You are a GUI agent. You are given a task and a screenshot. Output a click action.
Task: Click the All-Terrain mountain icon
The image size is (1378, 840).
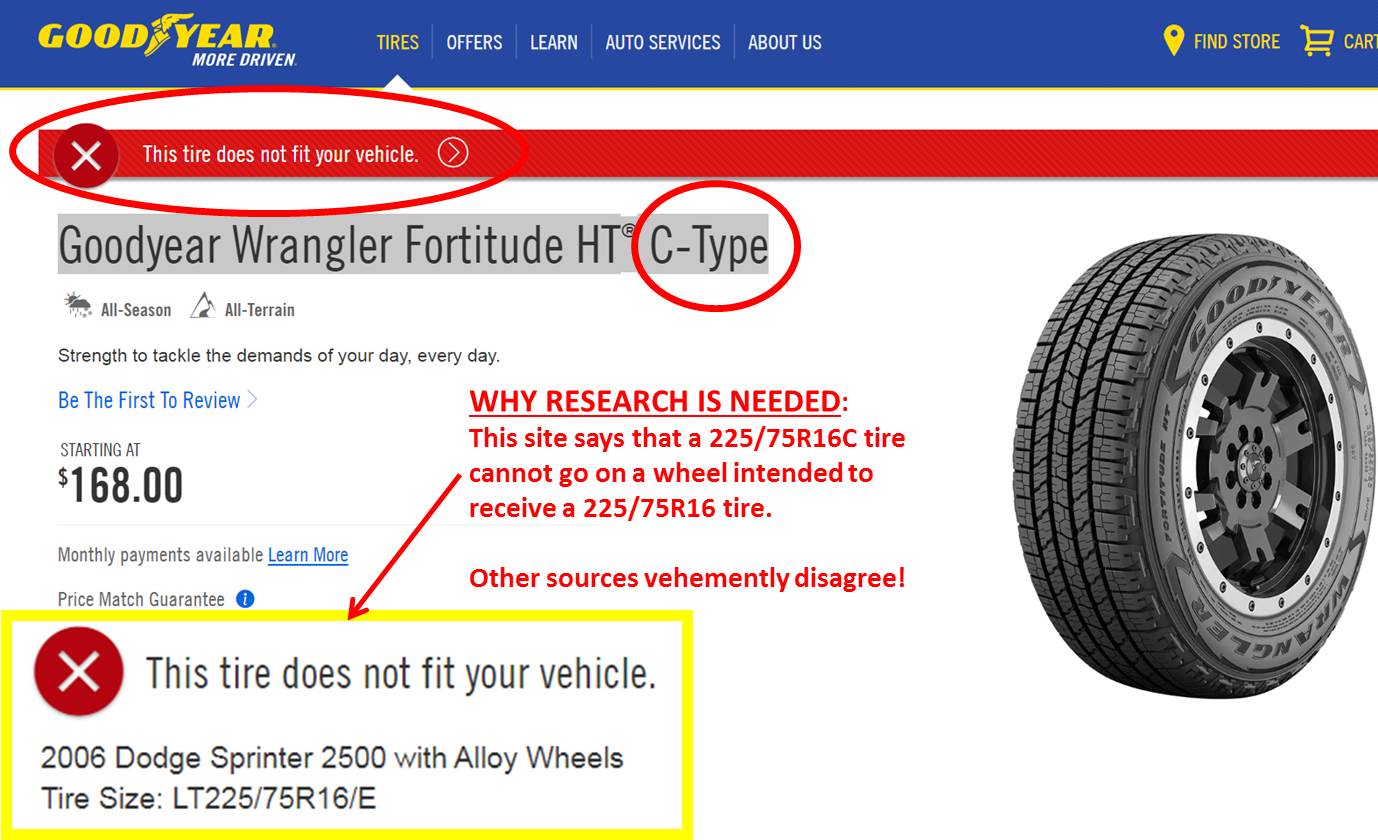click(203, 305)
